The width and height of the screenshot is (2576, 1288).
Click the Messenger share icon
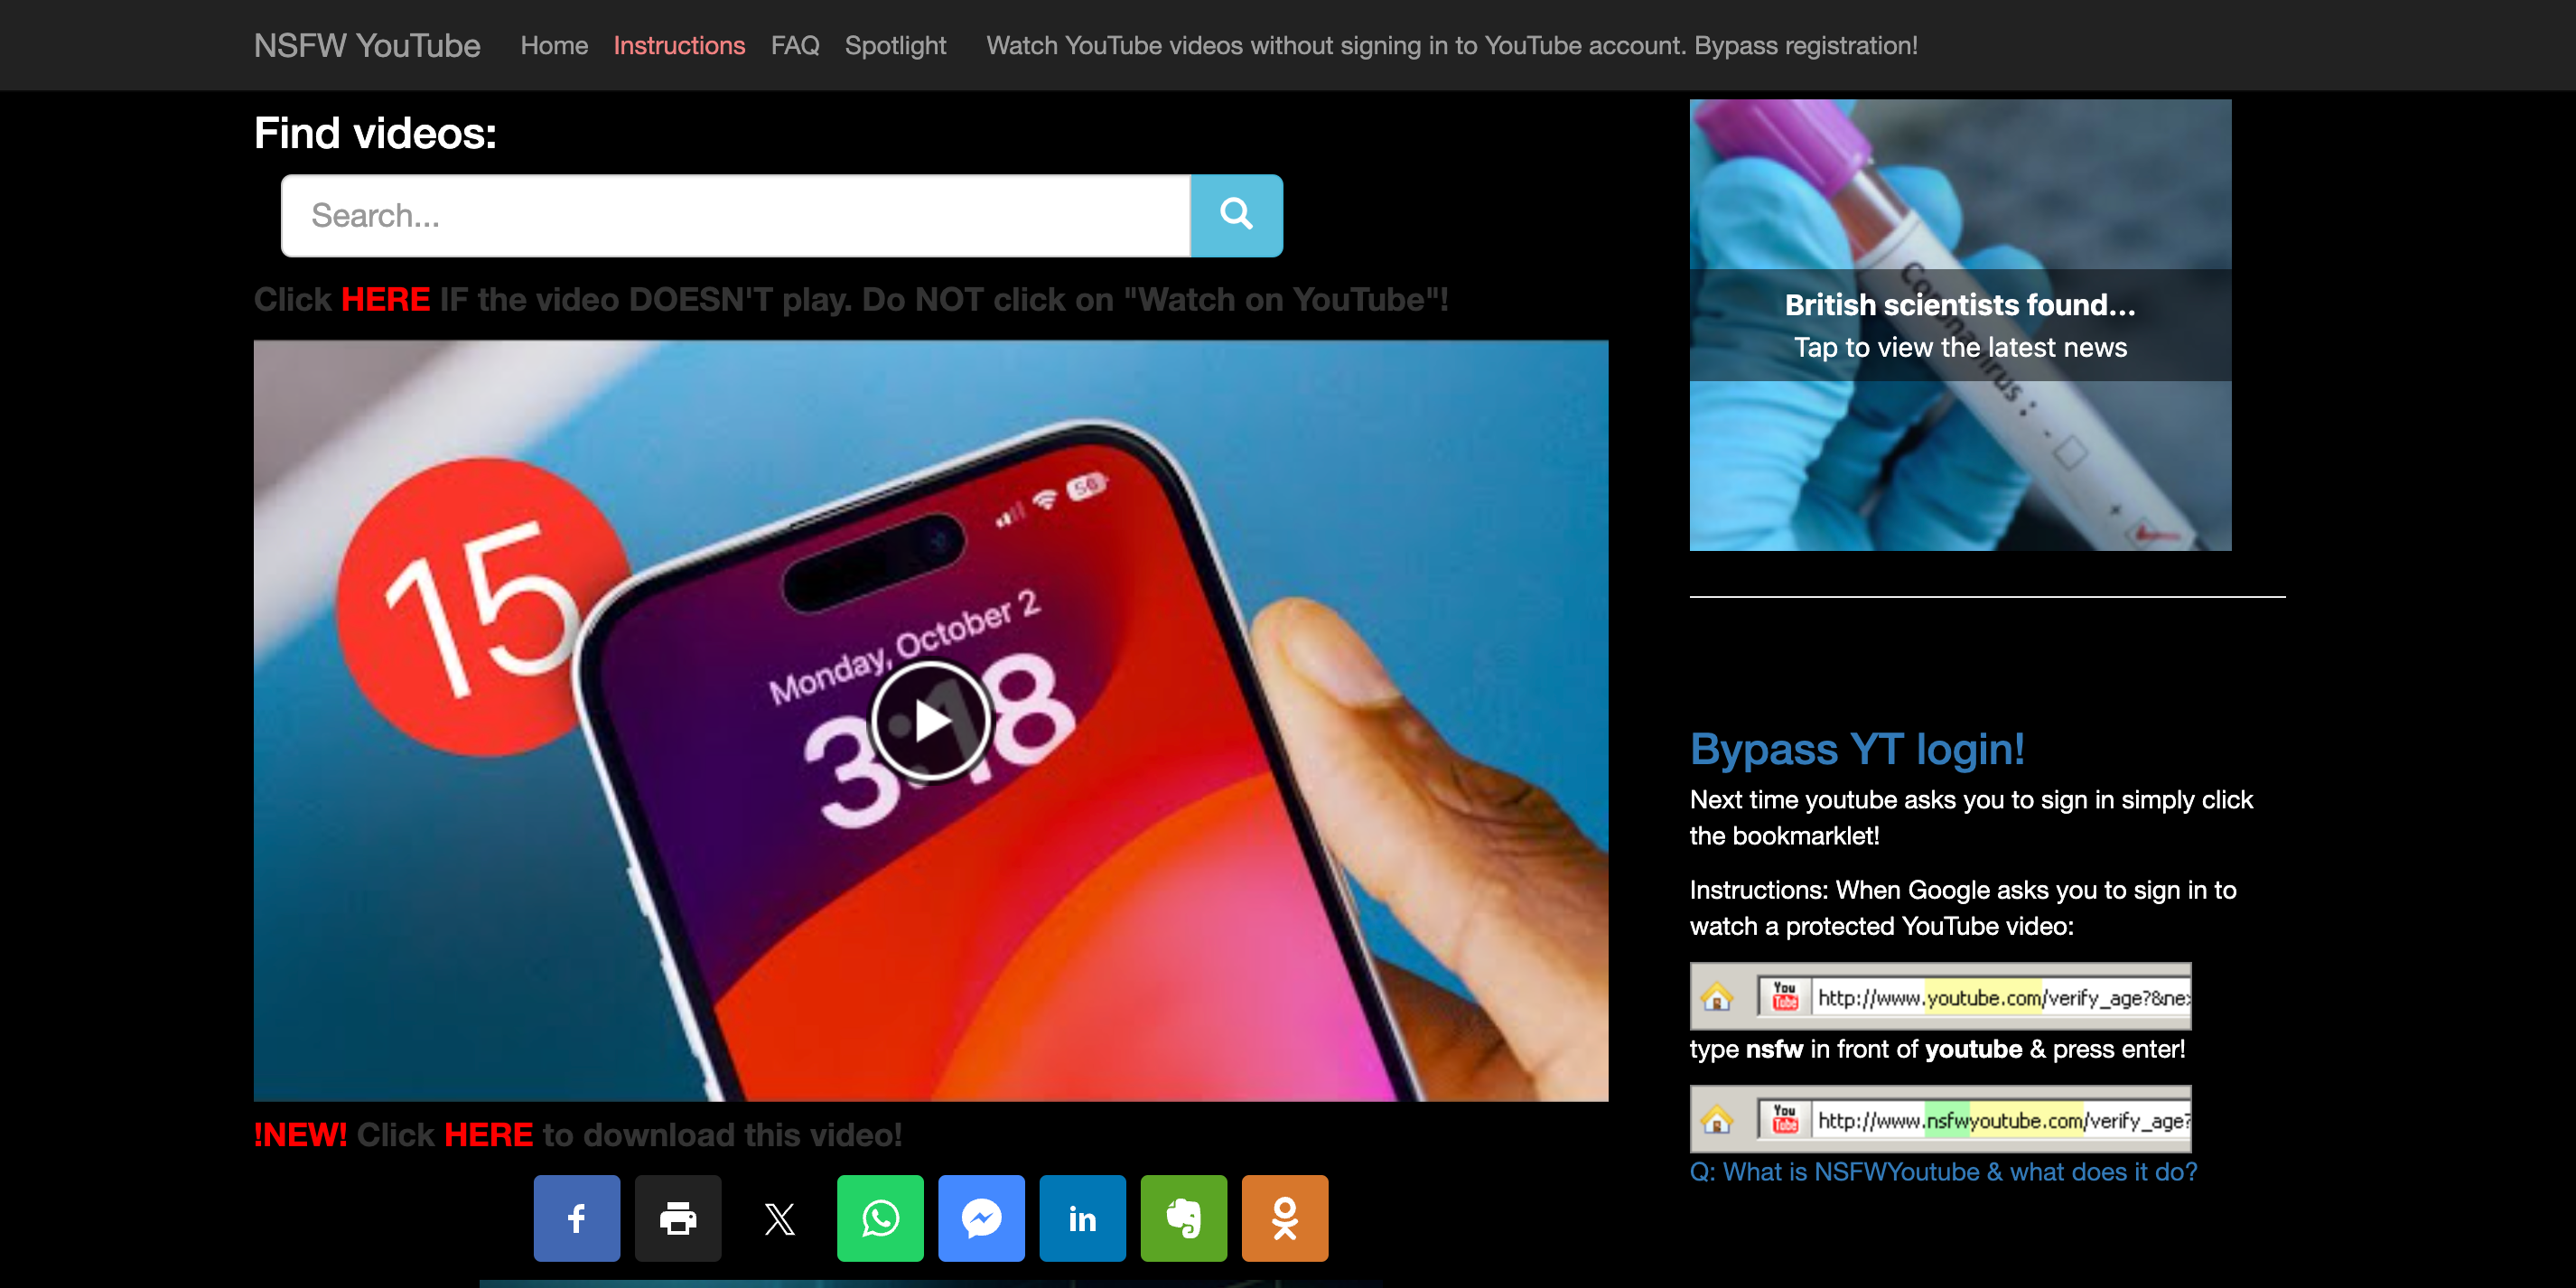983,1218
